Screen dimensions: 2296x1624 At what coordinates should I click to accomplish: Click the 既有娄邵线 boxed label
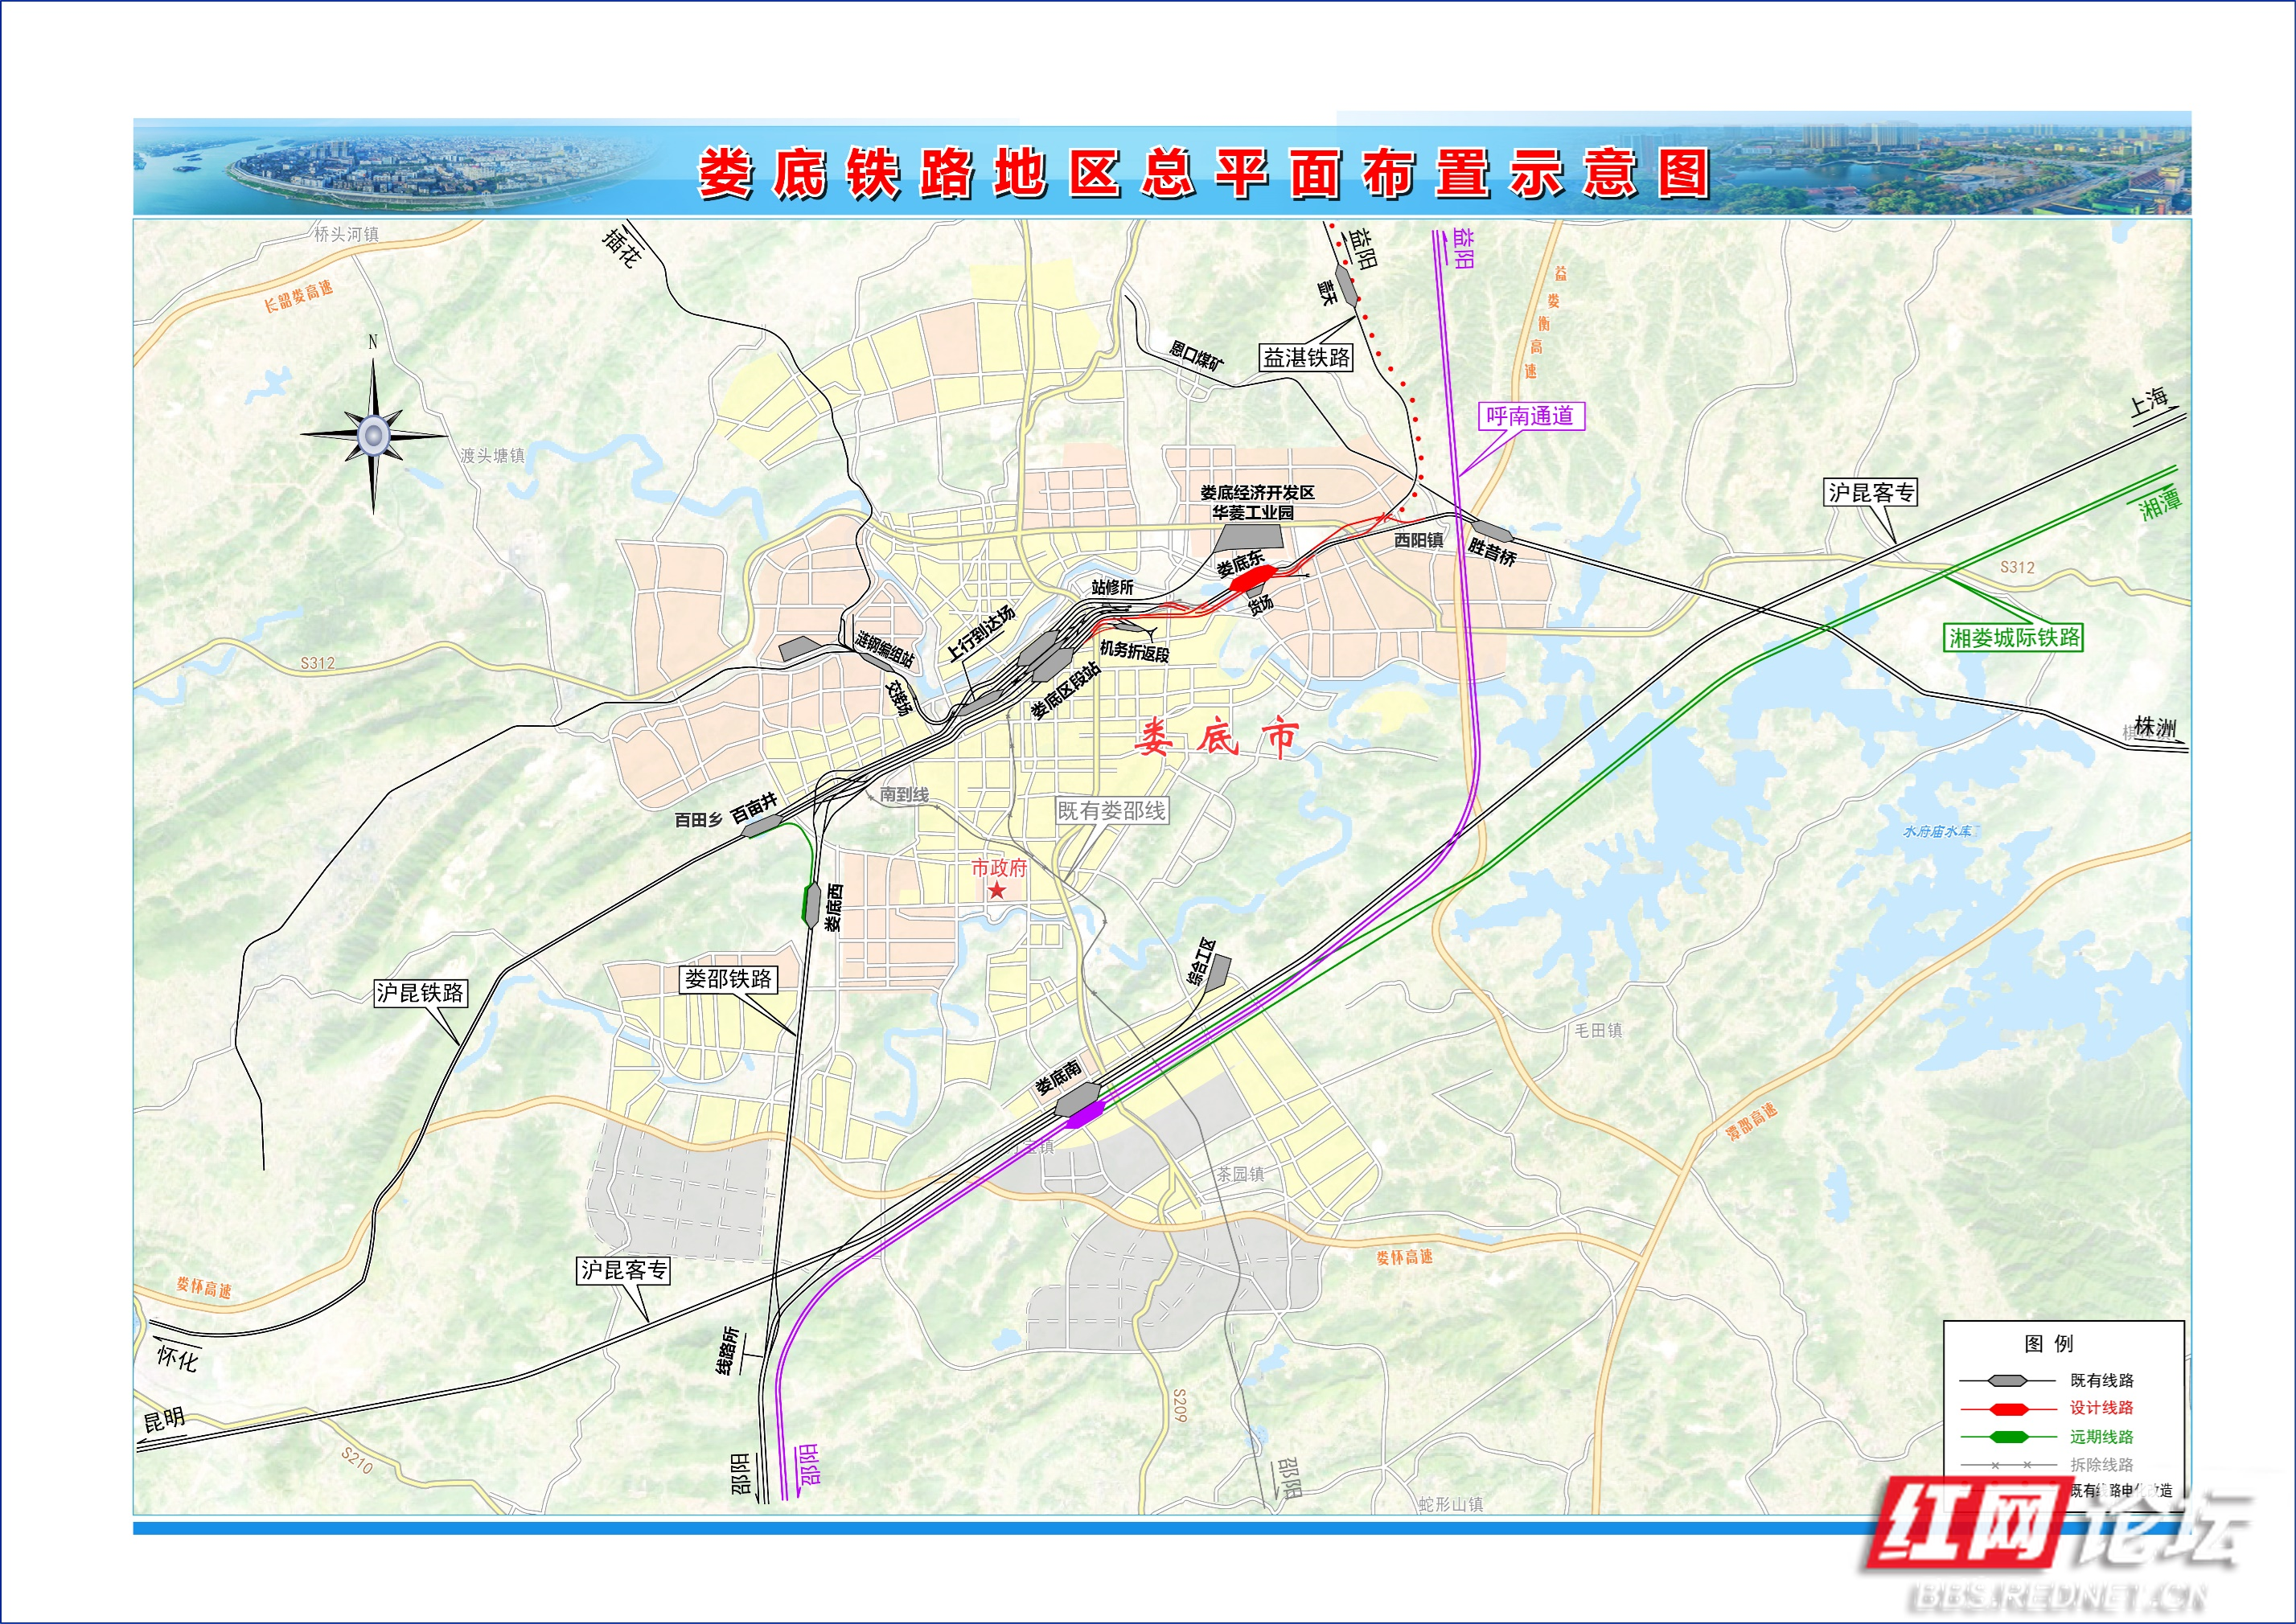[x=1112, y=810]
